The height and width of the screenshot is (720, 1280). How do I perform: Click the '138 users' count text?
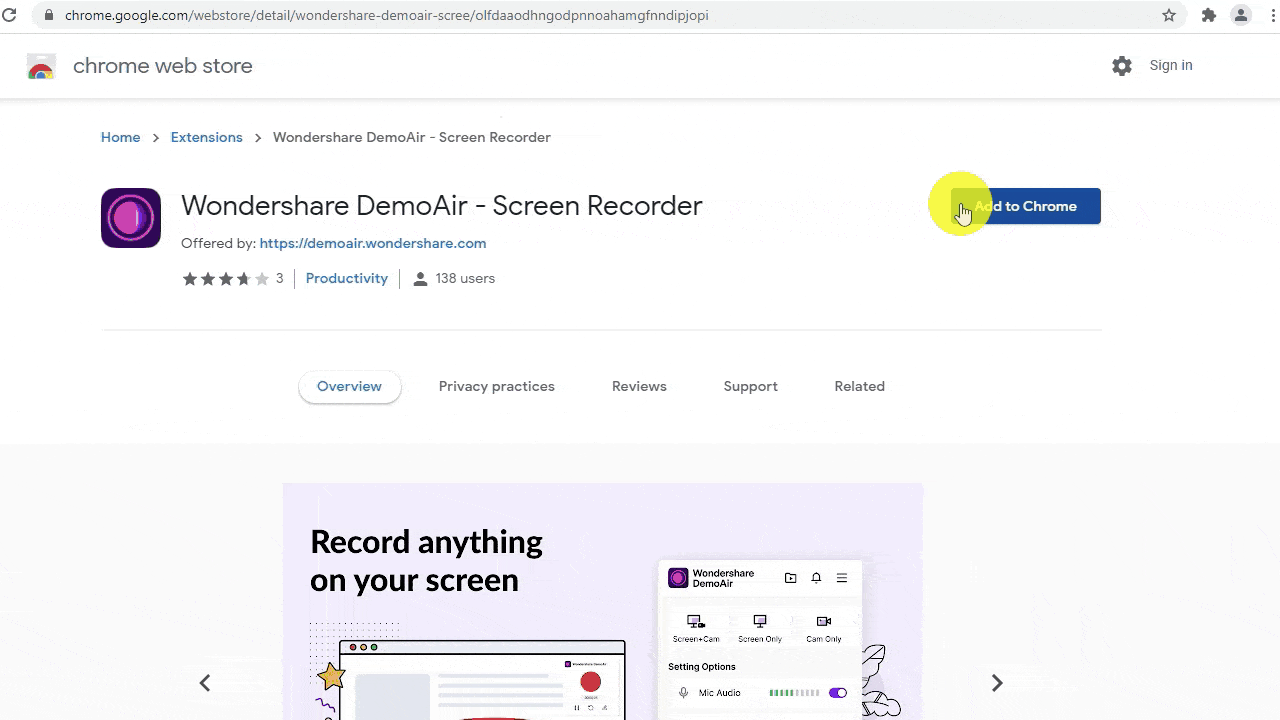coord(465,279)
